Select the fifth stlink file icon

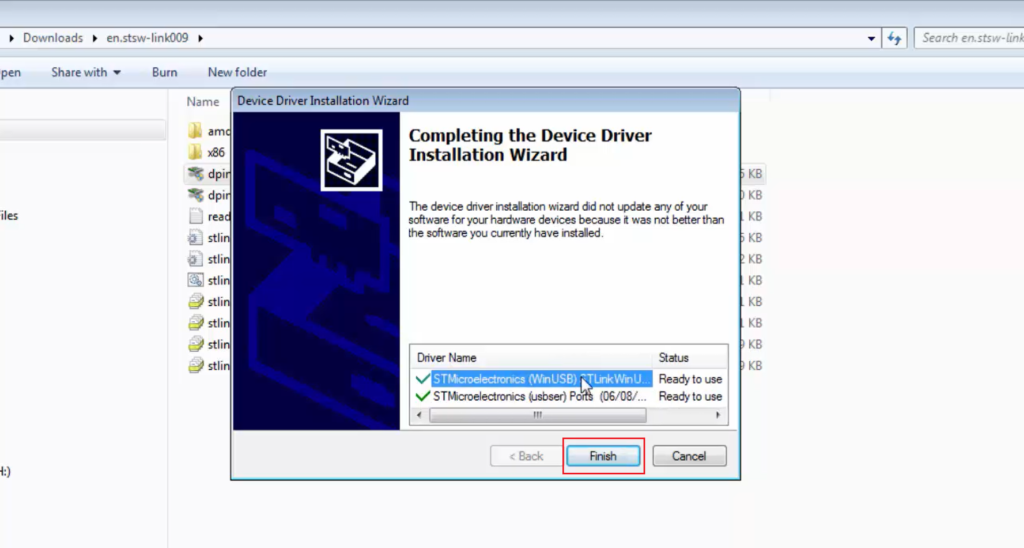click(x=195, y=323)
